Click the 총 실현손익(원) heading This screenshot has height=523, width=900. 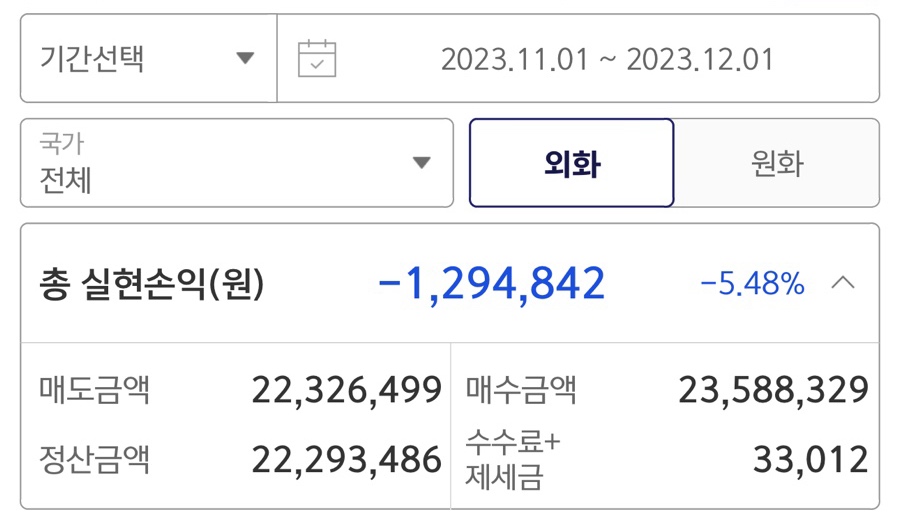click(x=152, y=284)
